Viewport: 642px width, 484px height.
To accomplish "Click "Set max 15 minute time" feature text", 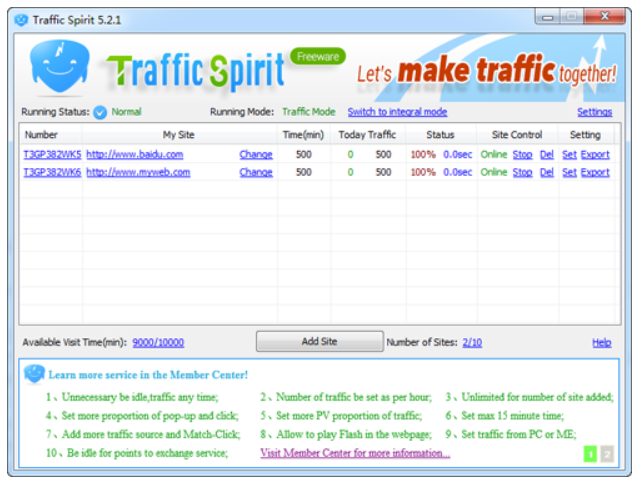I will point(512,416).
